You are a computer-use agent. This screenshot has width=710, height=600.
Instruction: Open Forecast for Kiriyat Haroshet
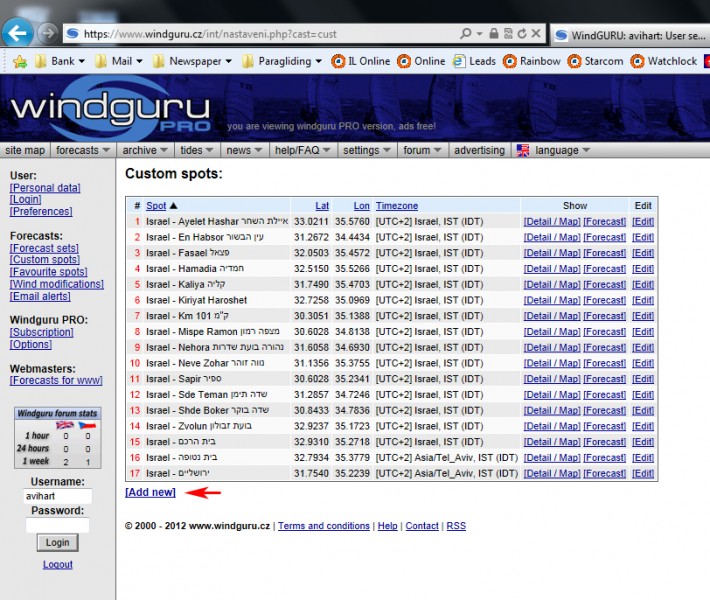point(604,300)
